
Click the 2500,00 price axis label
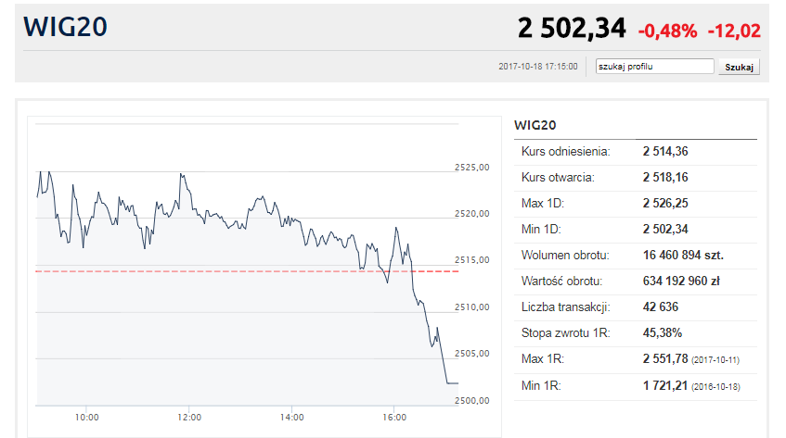point(471,400)
